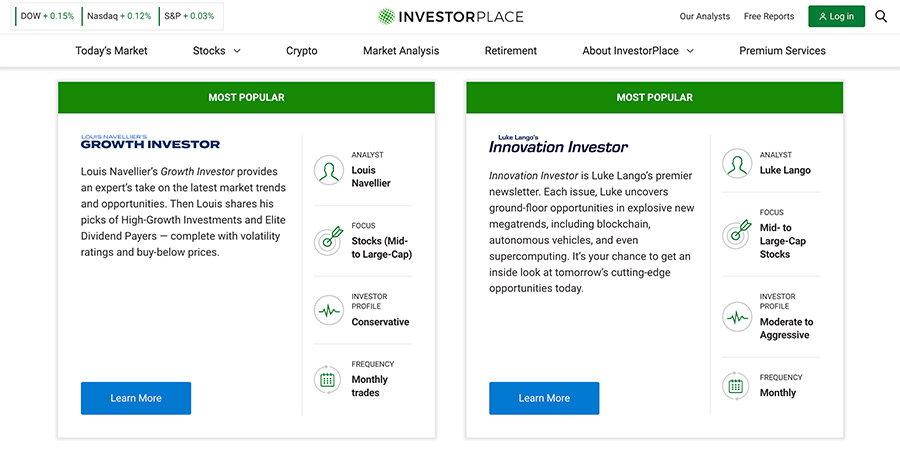
Task: Click Moderate to Aggressive pulse icon
Action: click(737, 317)
